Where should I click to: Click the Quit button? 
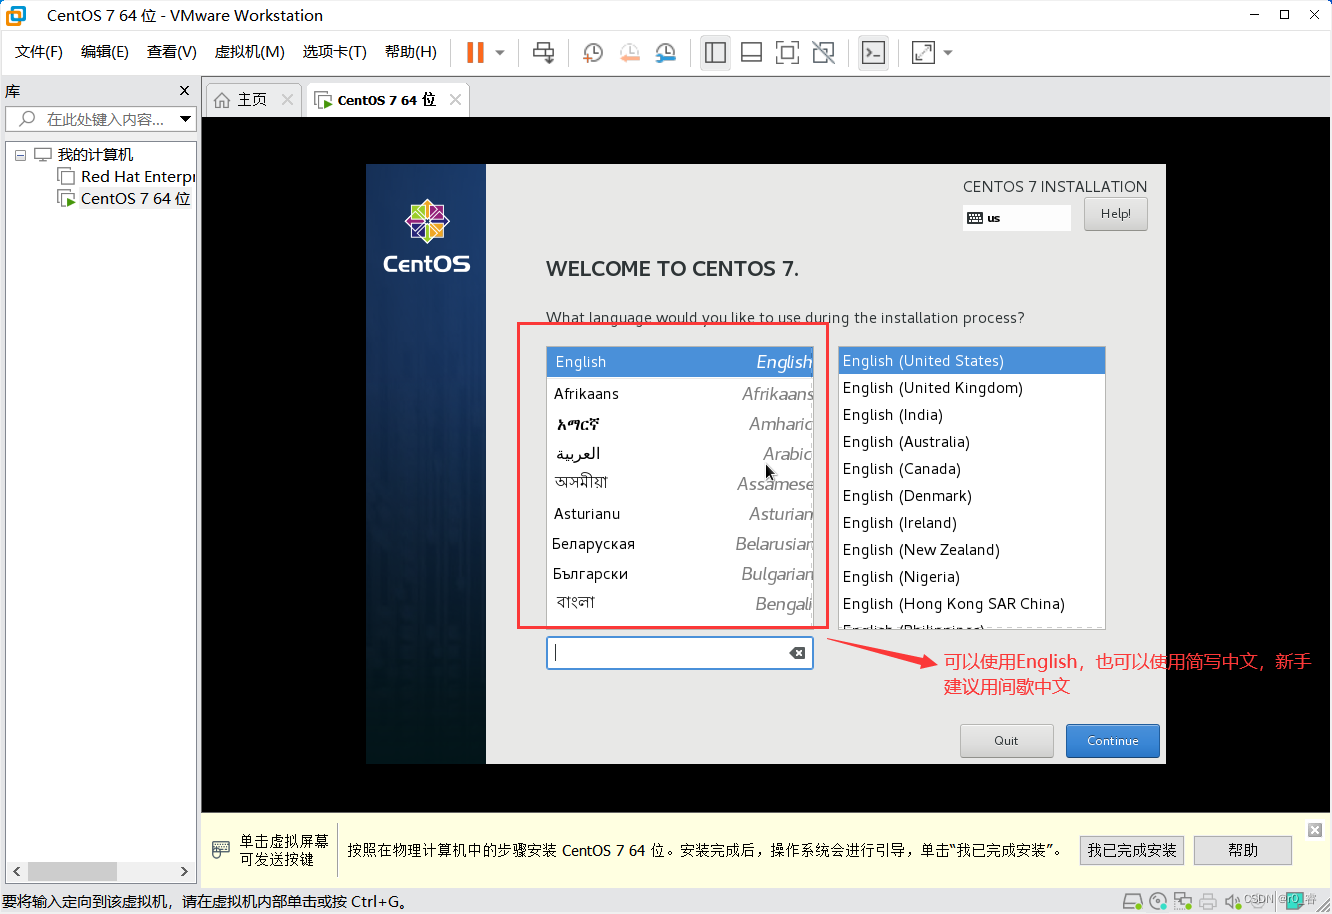coord(1006,741)
